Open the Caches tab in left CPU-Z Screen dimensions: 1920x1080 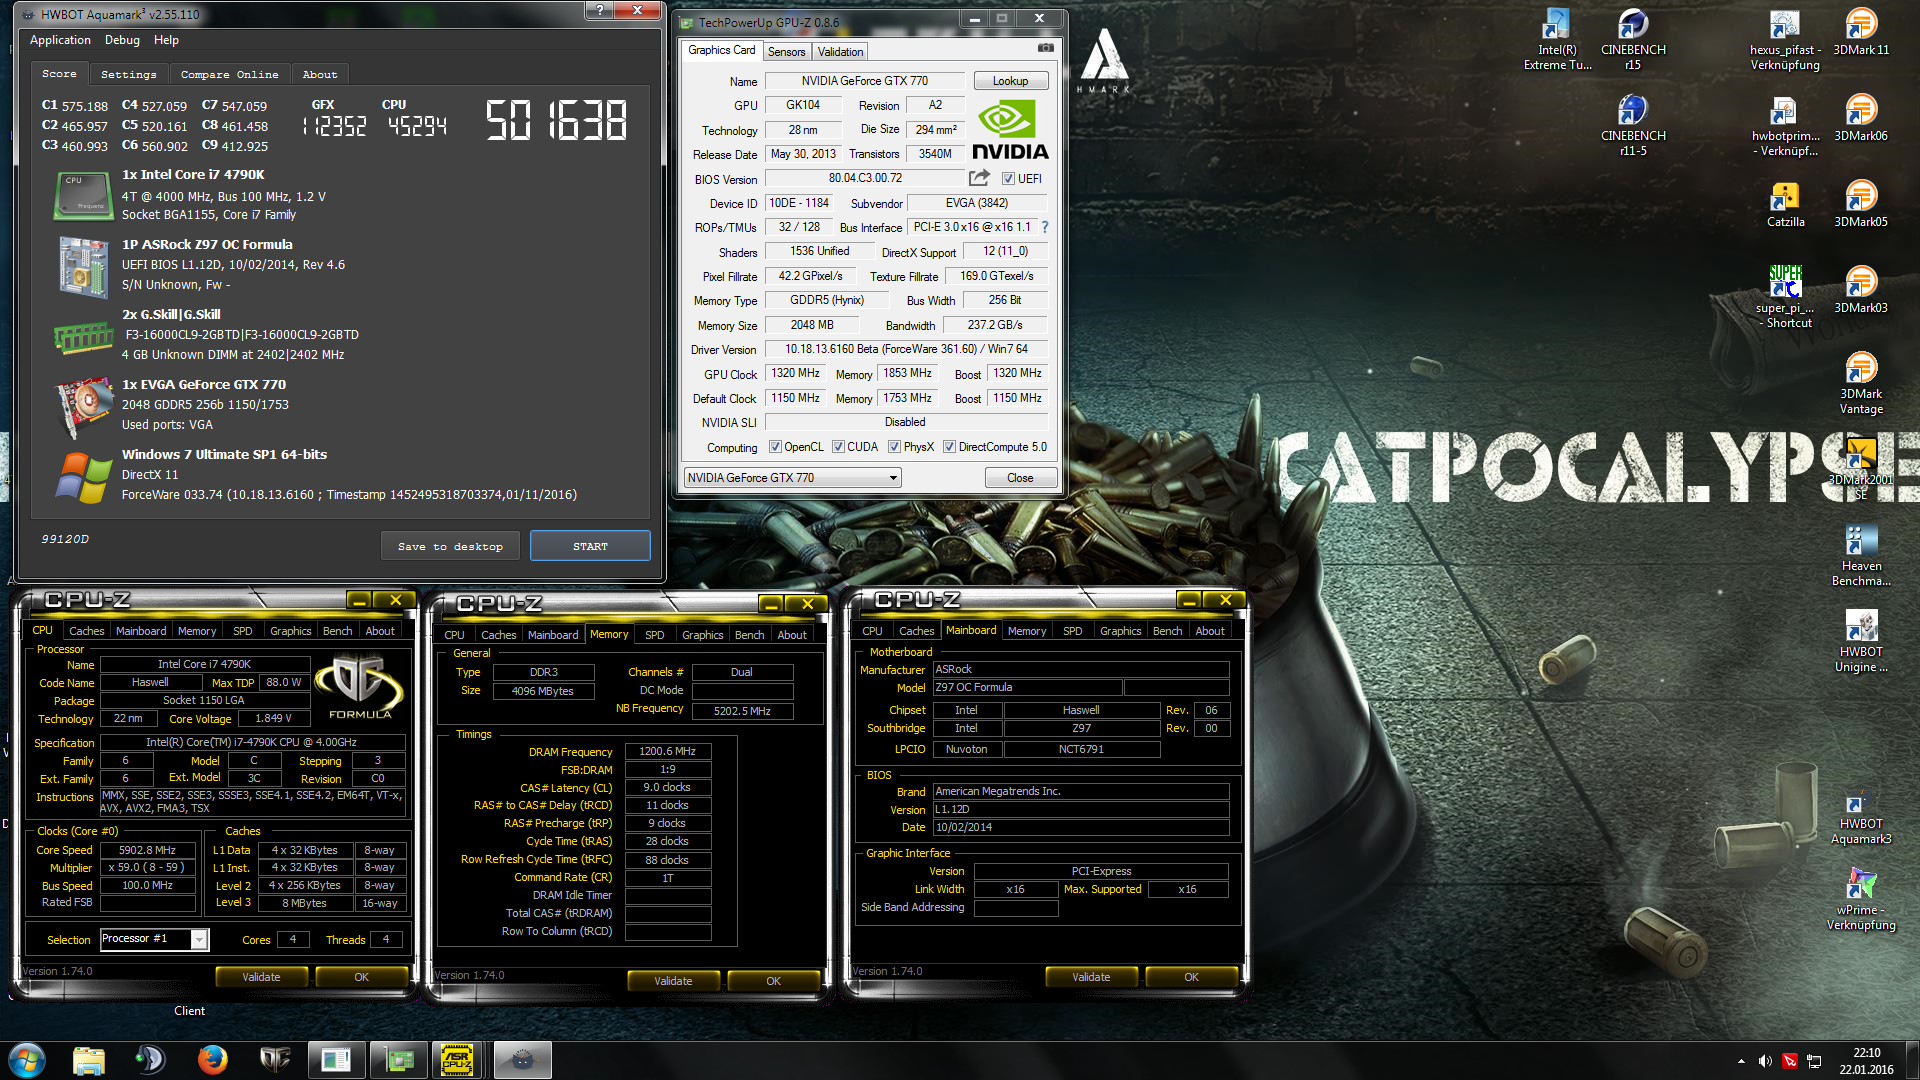pos(86,631)
